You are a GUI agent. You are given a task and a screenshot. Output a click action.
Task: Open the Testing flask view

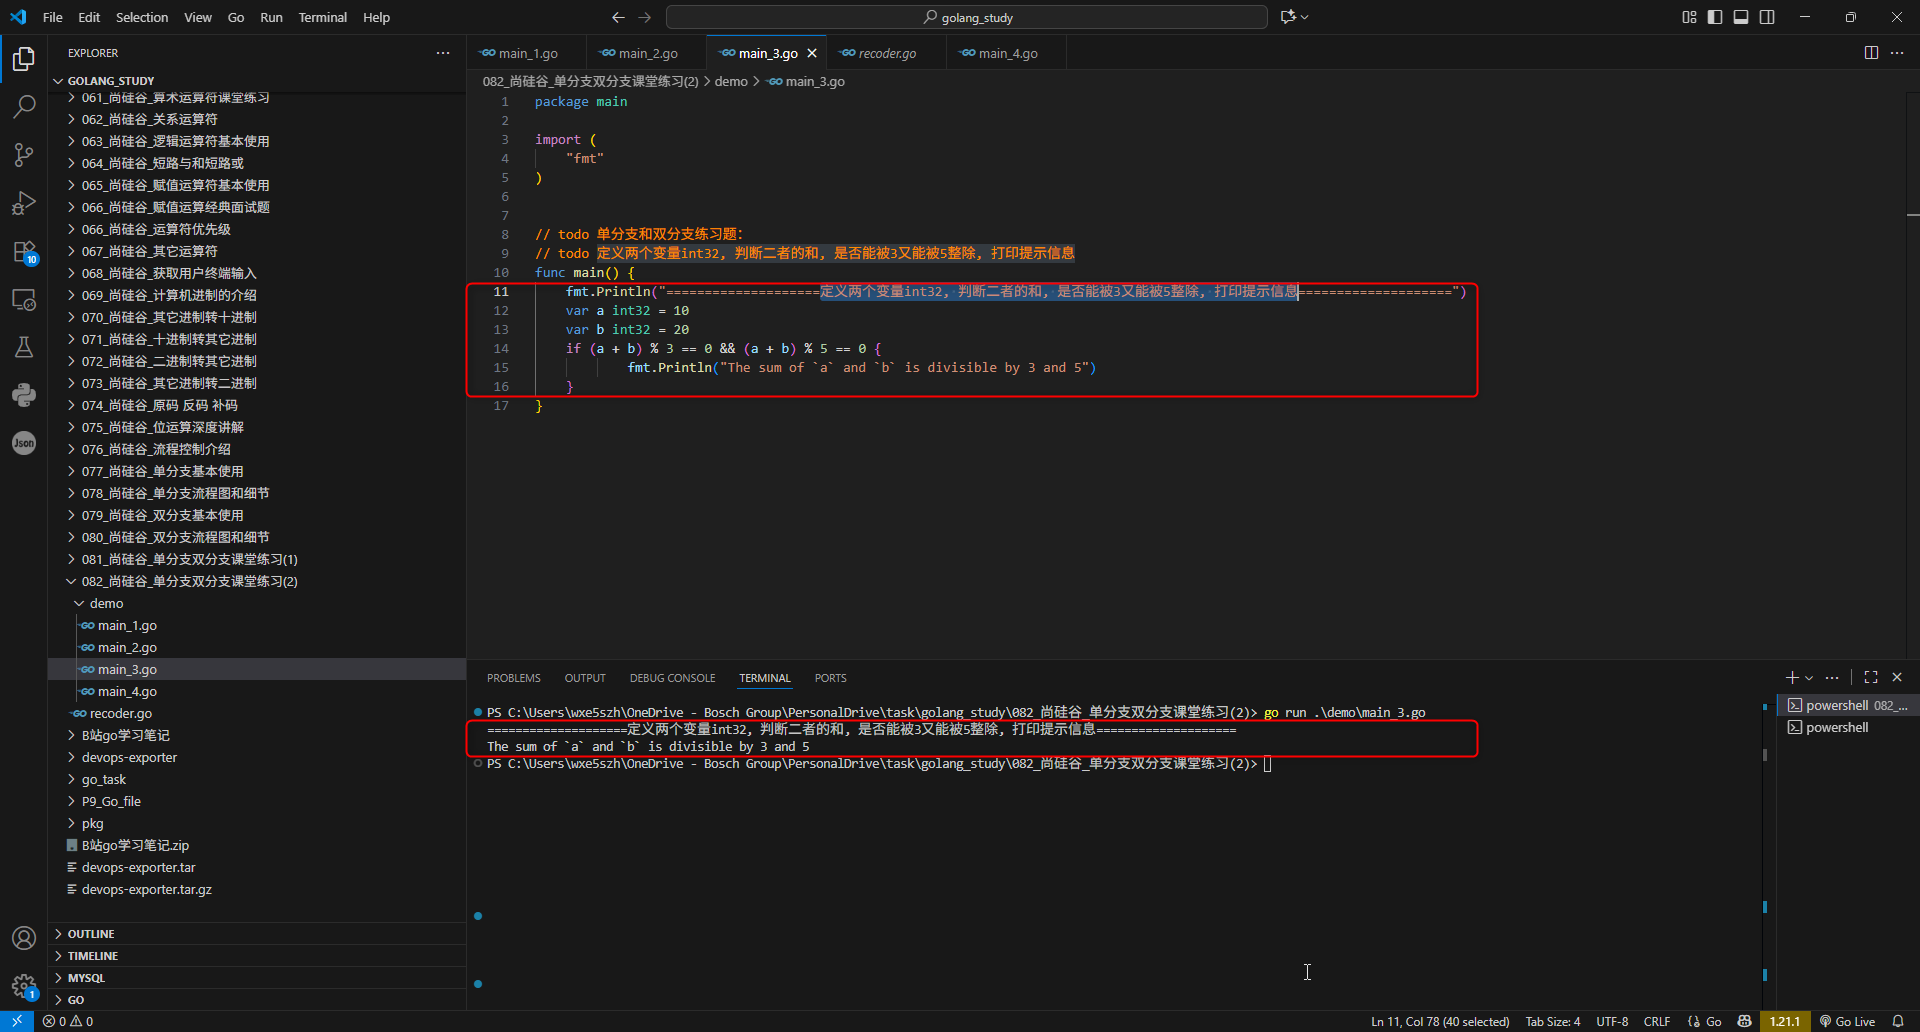[24, 347]
